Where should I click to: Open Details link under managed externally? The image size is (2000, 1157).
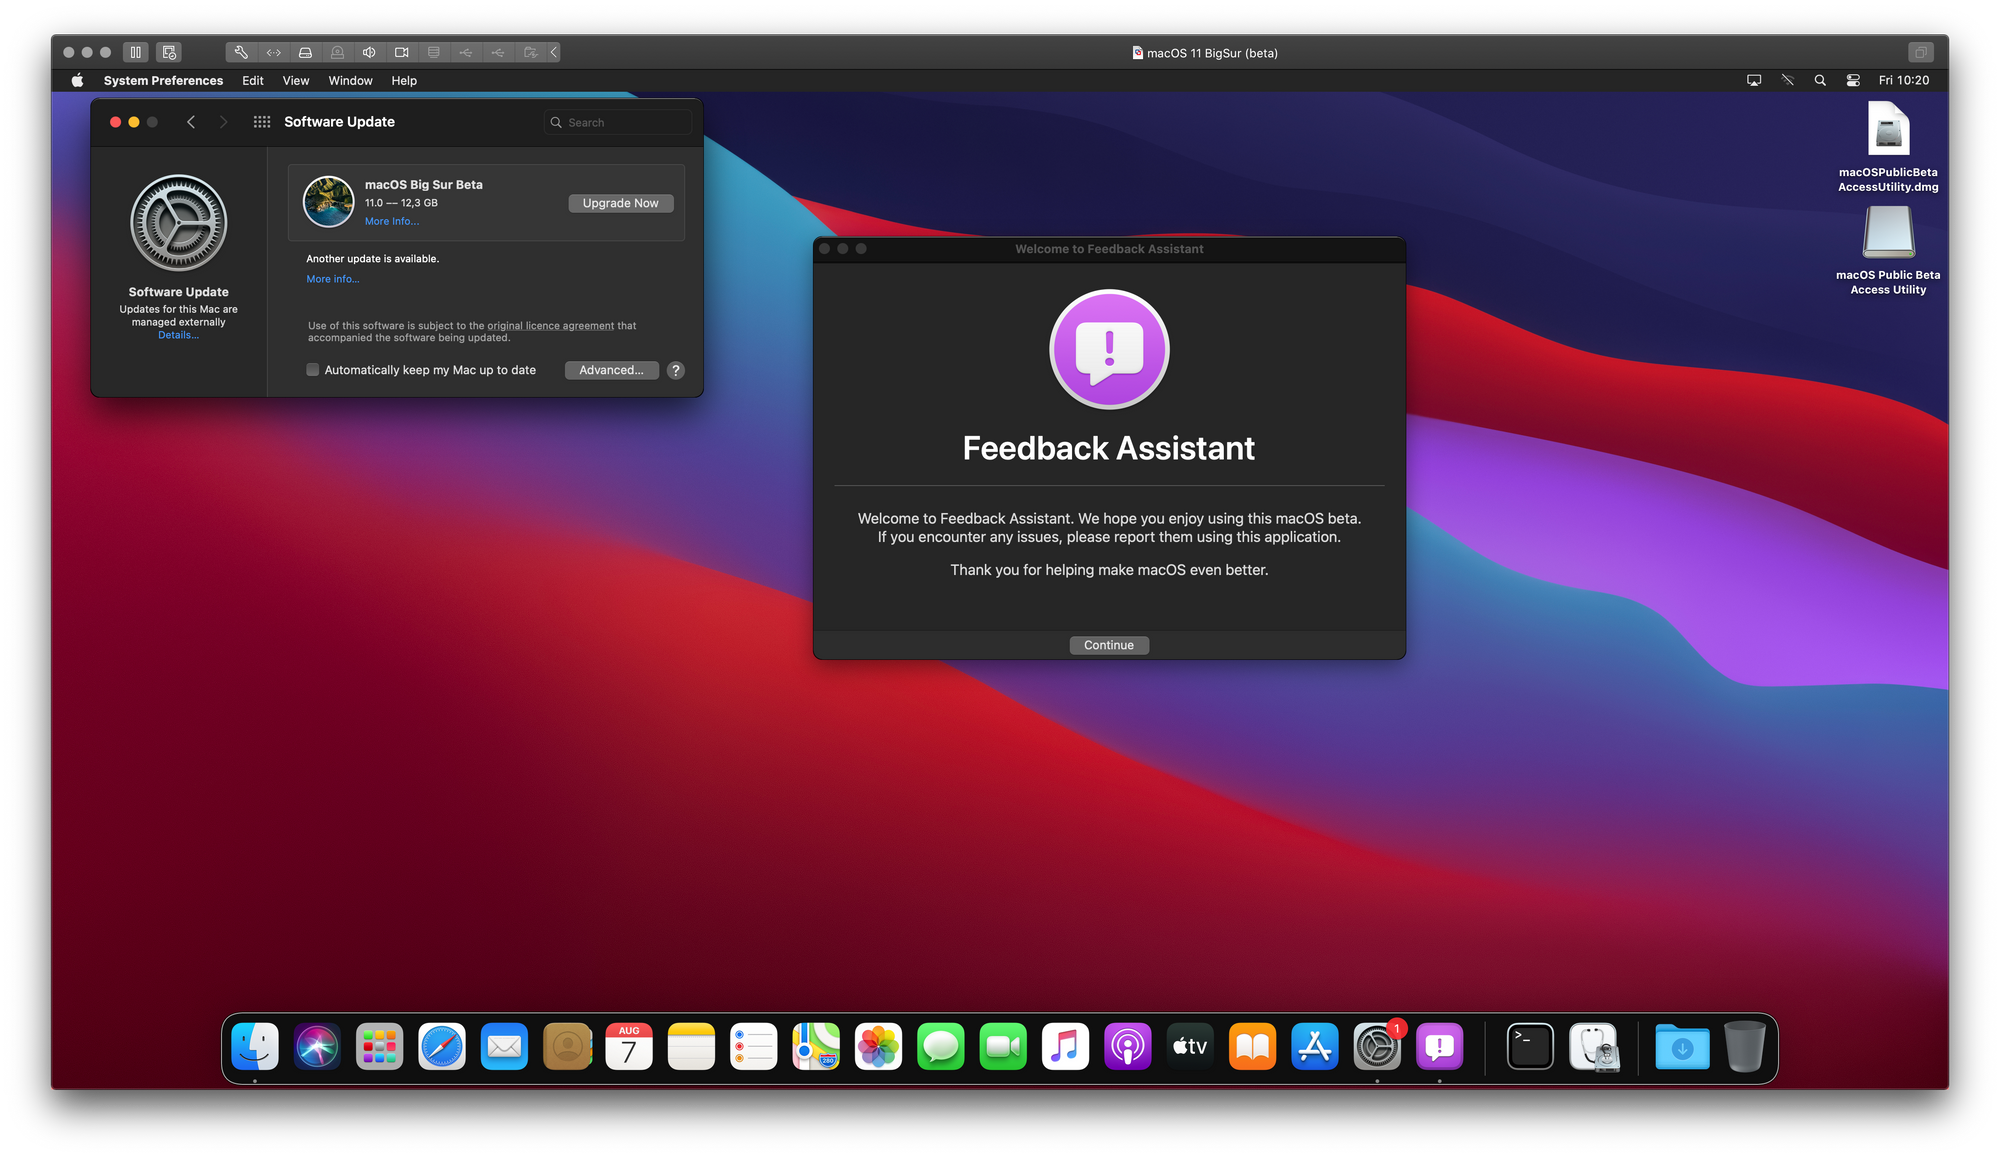[179, 335]
